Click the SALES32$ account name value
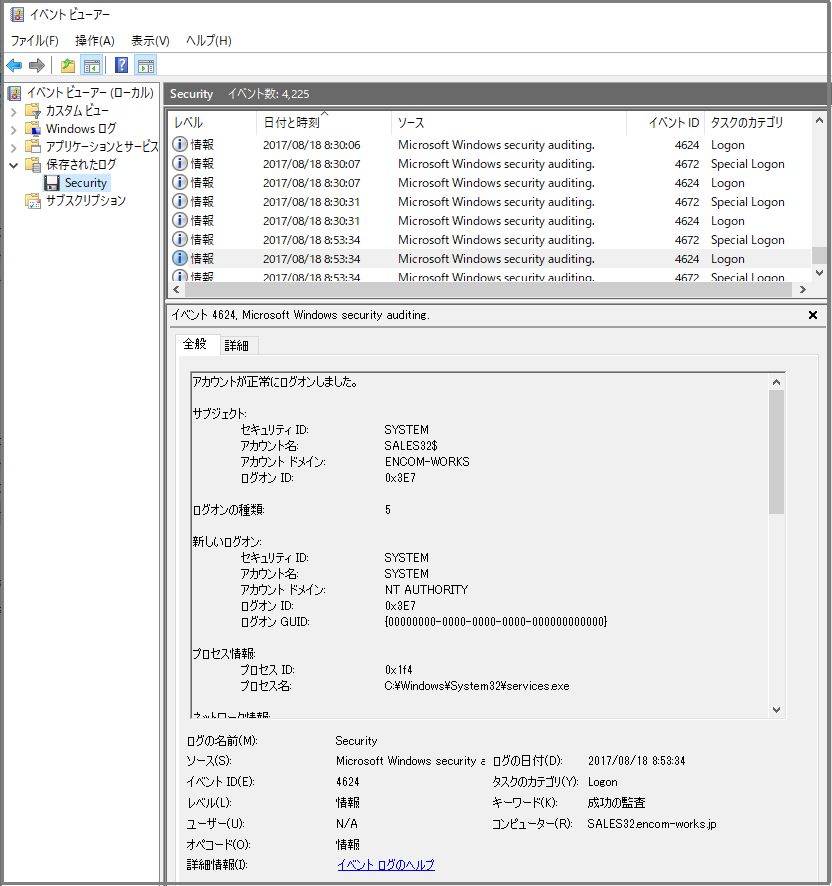 pyautogui.click(x=411, y=445)
